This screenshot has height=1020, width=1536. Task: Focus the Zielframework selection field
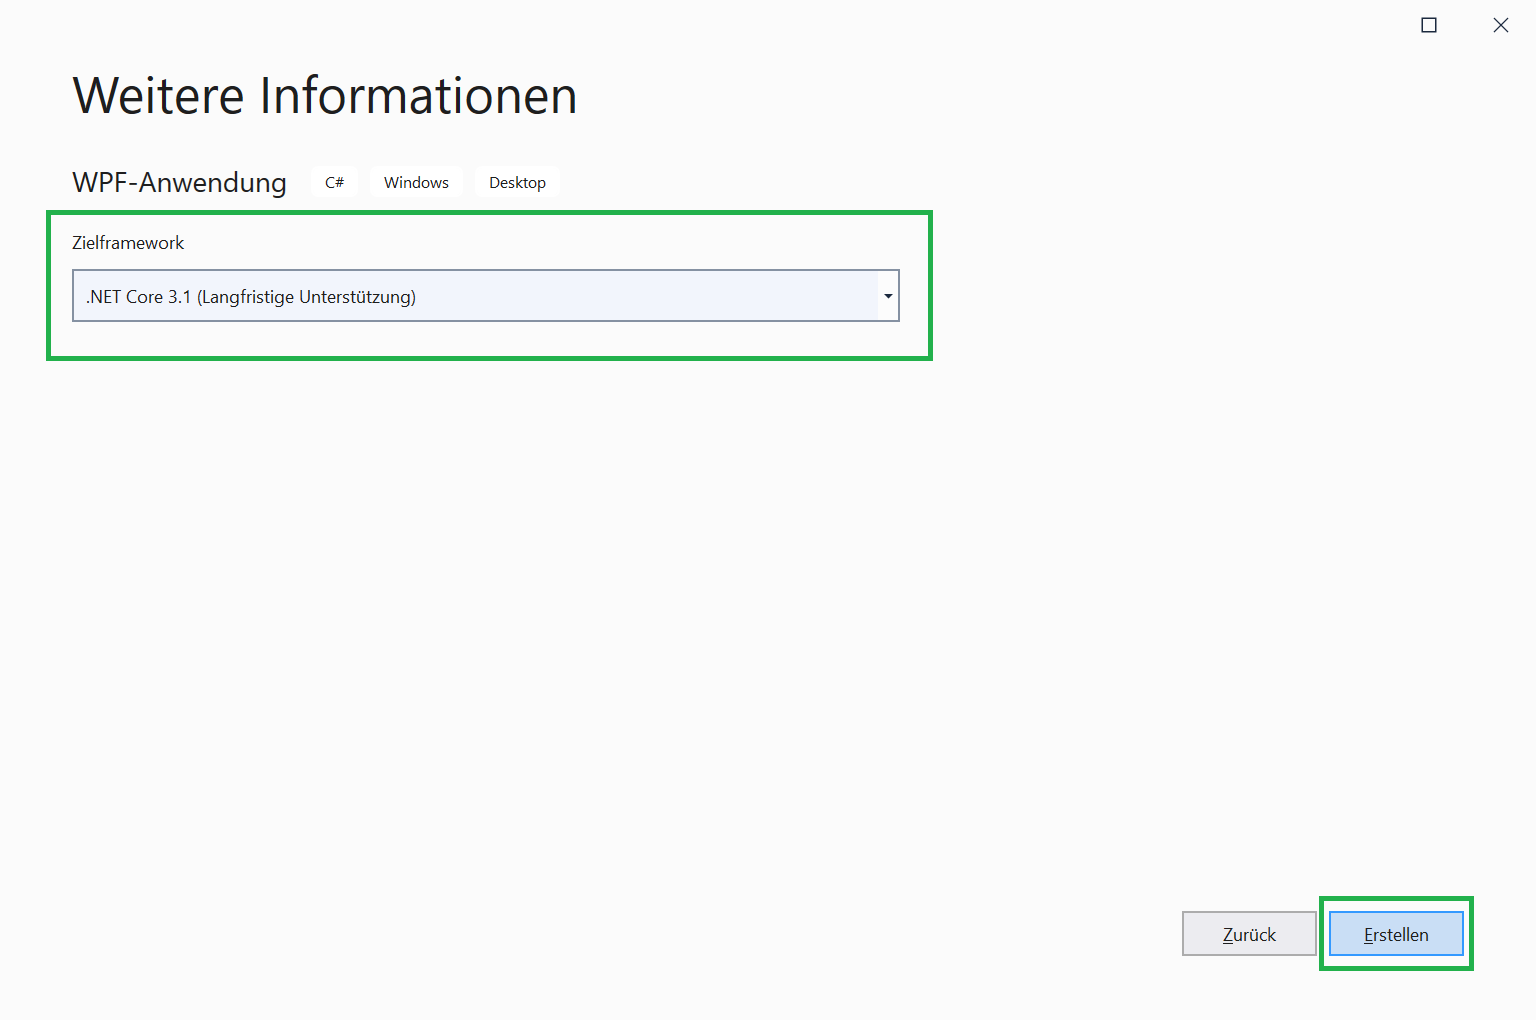[x=475, y=296]
